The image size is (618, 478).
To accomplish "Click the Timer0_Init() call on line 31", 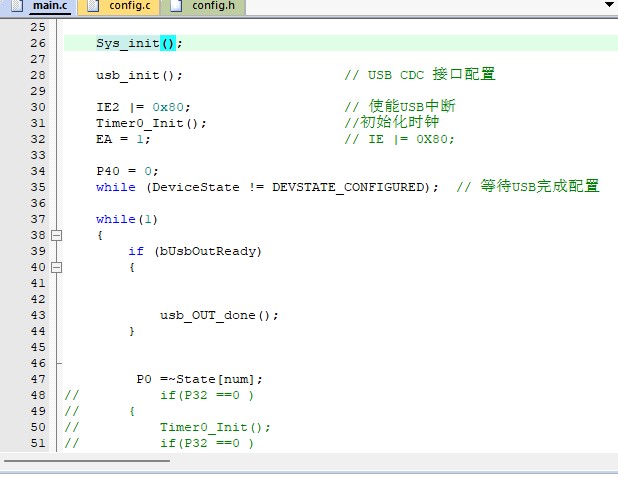I will 151,123.
